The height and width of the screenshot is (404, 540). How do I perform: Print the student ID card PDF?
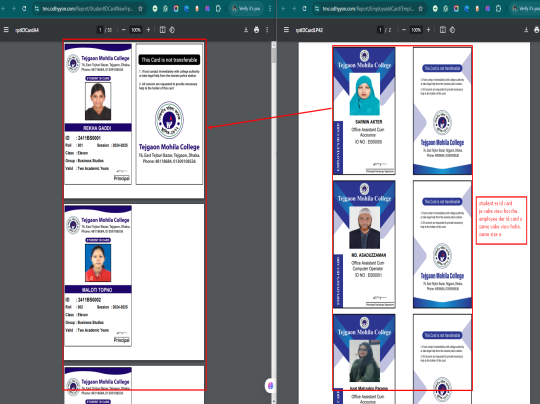coord(257,30)
